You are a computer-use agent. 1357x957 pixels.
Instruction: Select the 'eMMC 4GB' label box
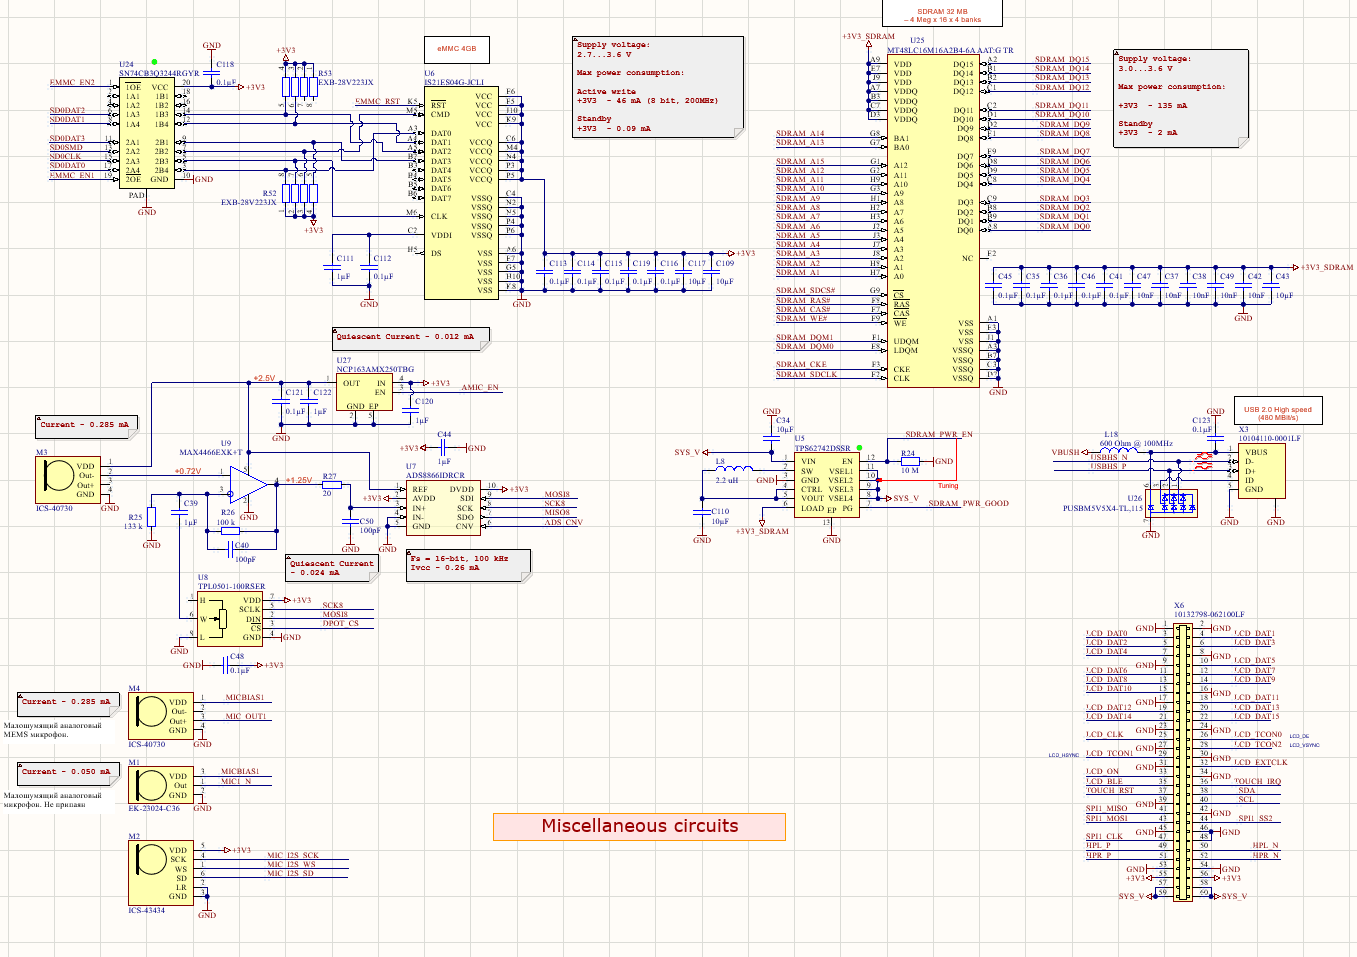tap(457, 49)
